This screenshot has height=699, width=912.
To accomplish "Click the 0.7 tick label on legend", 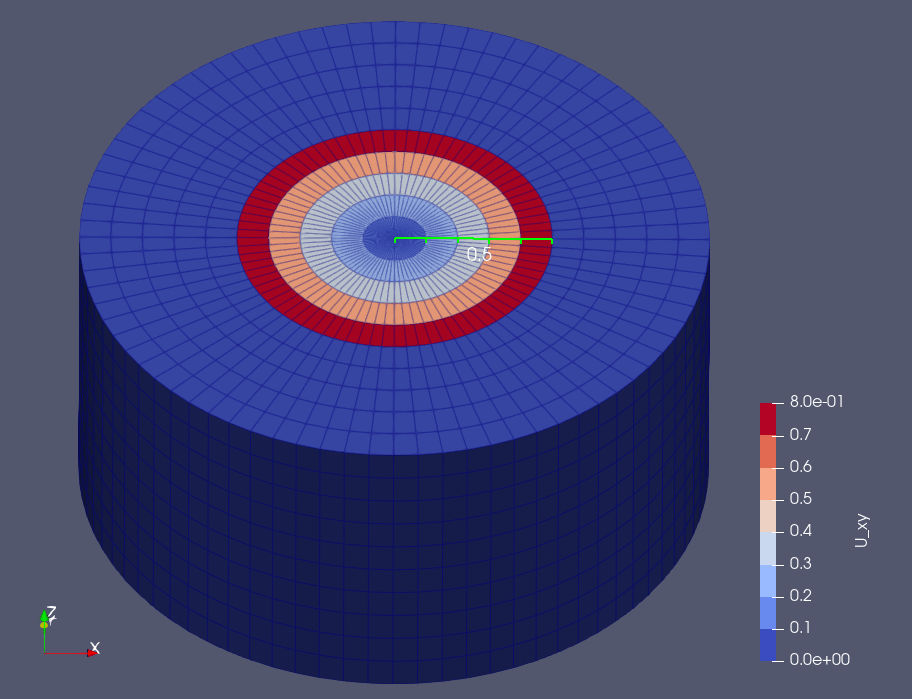I will tap(800, 434).
